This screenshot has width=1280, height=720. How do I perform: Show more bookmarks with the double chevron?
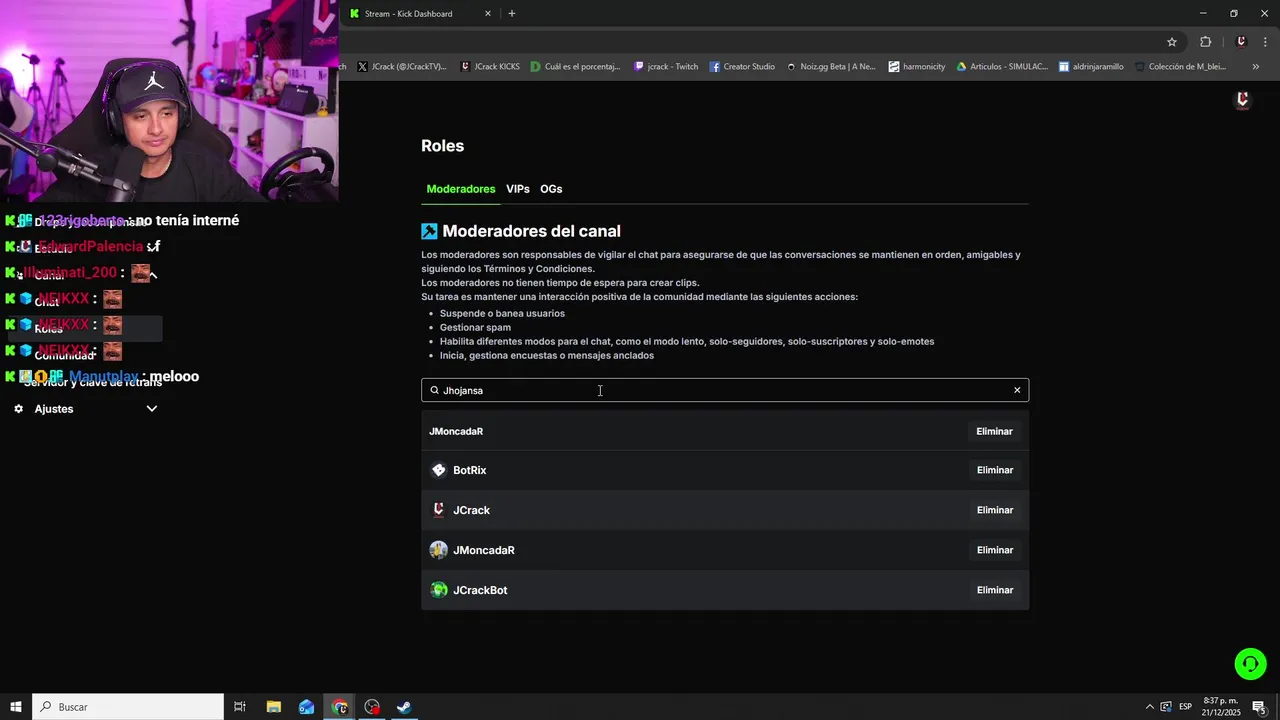pos(1256,67)
